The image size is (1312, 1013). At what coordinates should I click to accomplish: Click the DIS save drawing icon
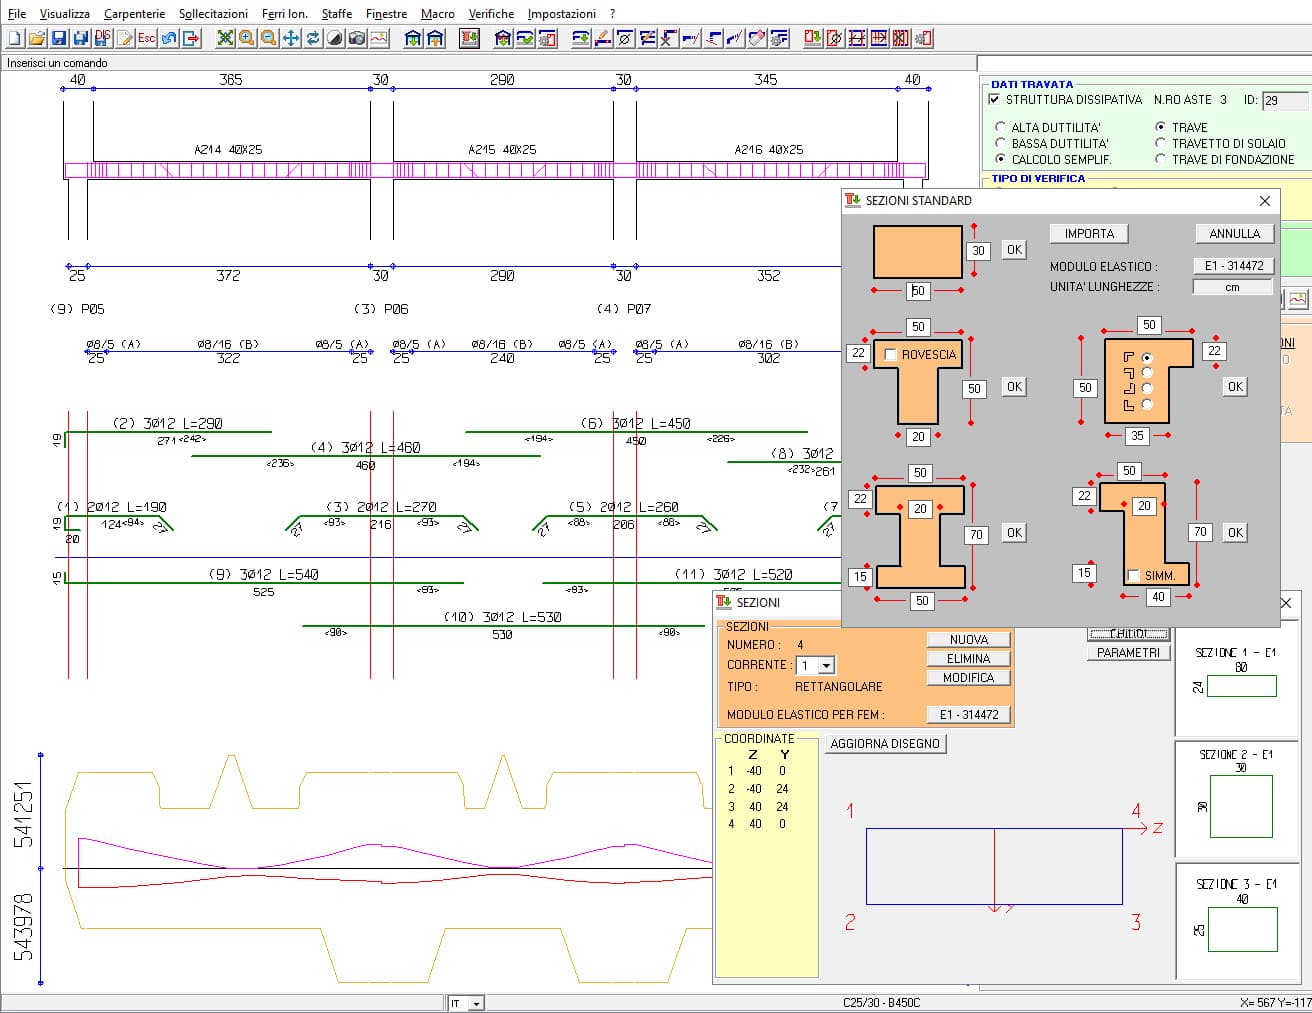click(x=103, y=38)
